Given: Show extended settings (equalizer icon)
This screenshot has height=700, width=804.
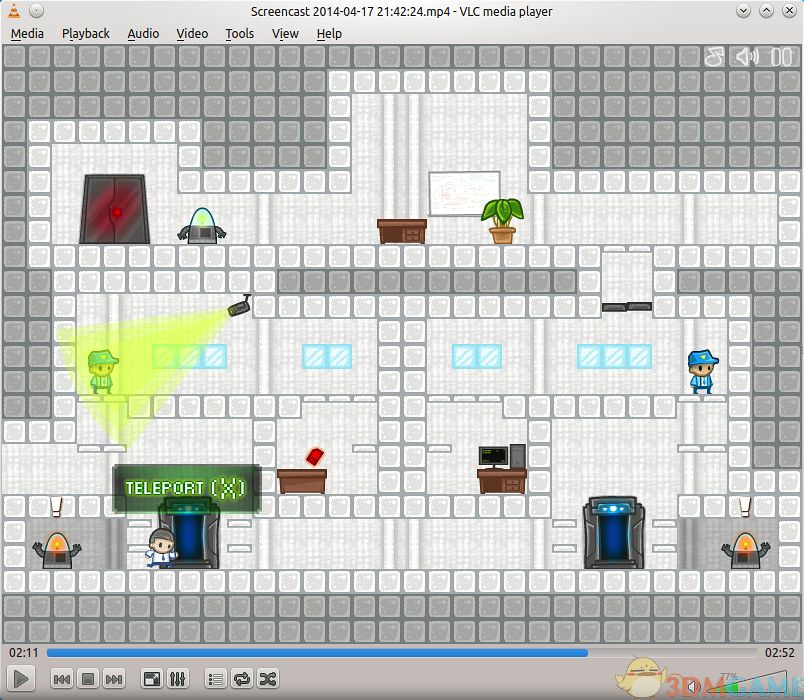Looking at the screenshot, I should 177,679.
